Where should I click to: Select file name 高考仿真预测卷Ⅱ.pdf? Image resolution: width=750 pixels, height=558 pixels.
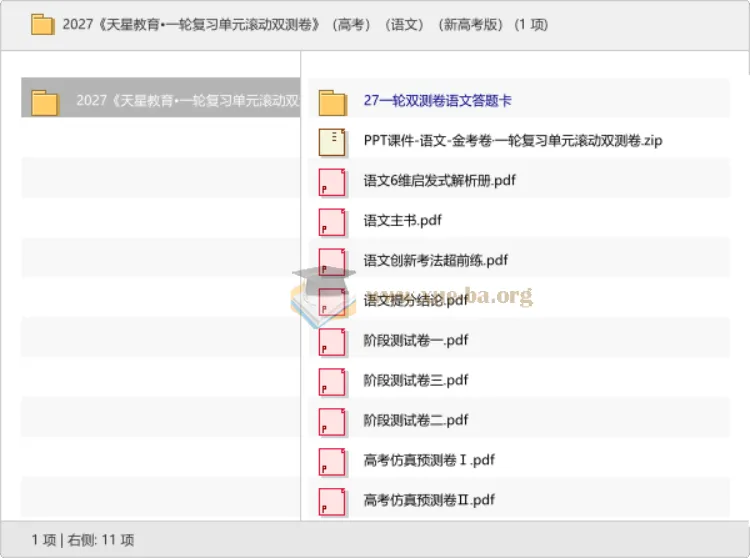coord(429,500)
